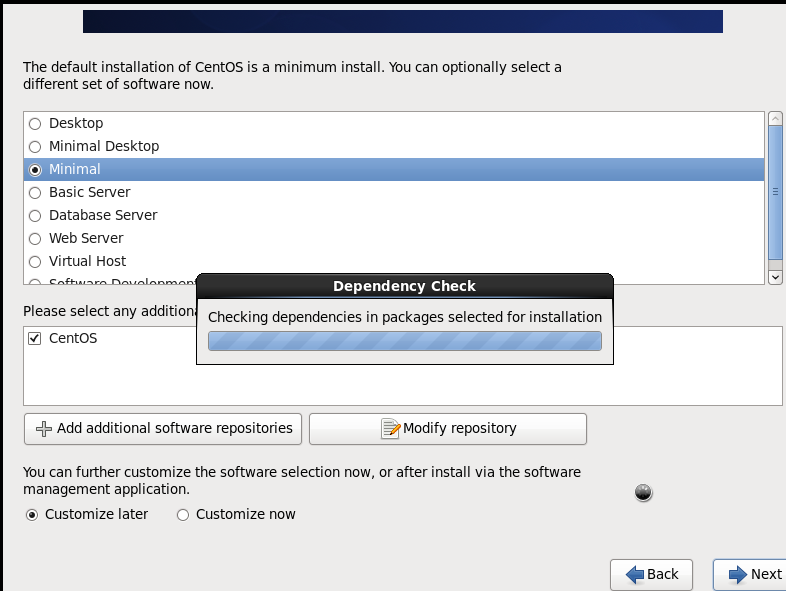
Task: Click the software list scrollbar thumb
Action: pos(775,190)
